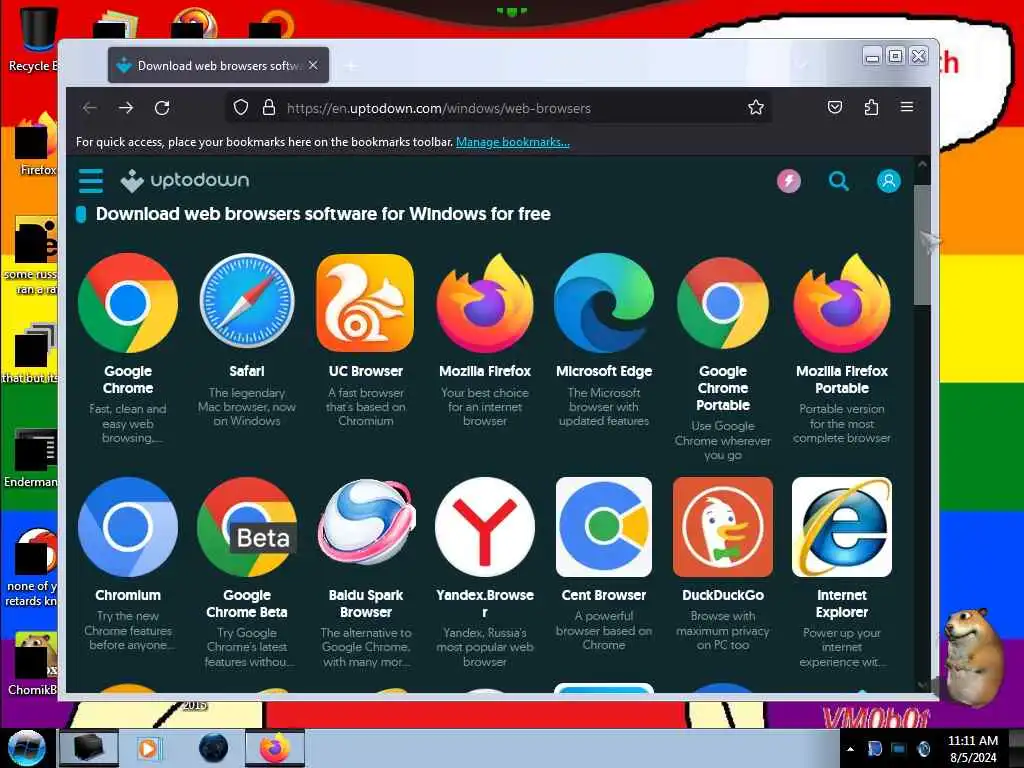Open the DuckDuckGo duck icon

point(723,527)
